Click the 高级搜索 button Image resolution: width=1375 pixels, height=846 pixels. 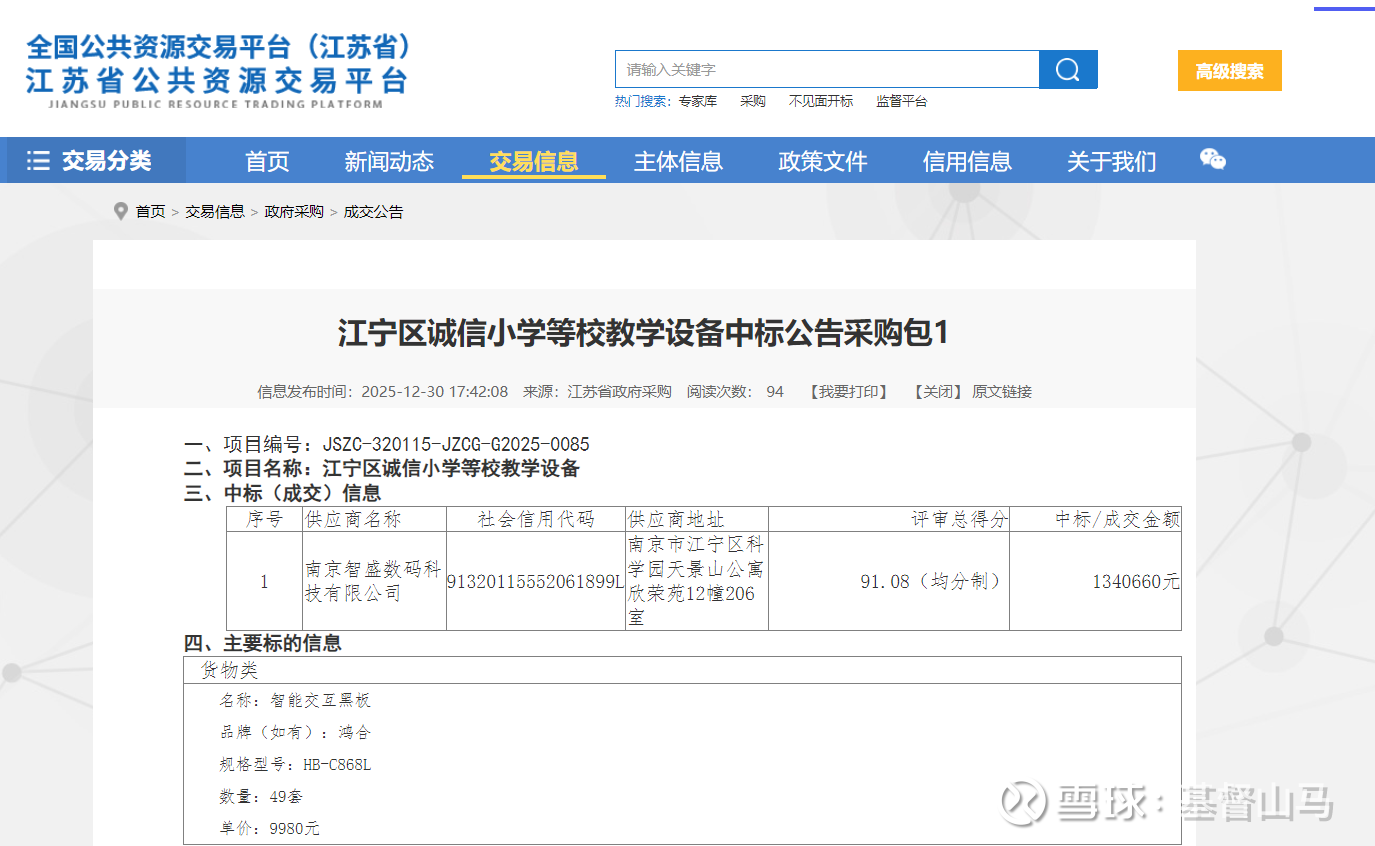1229,71
